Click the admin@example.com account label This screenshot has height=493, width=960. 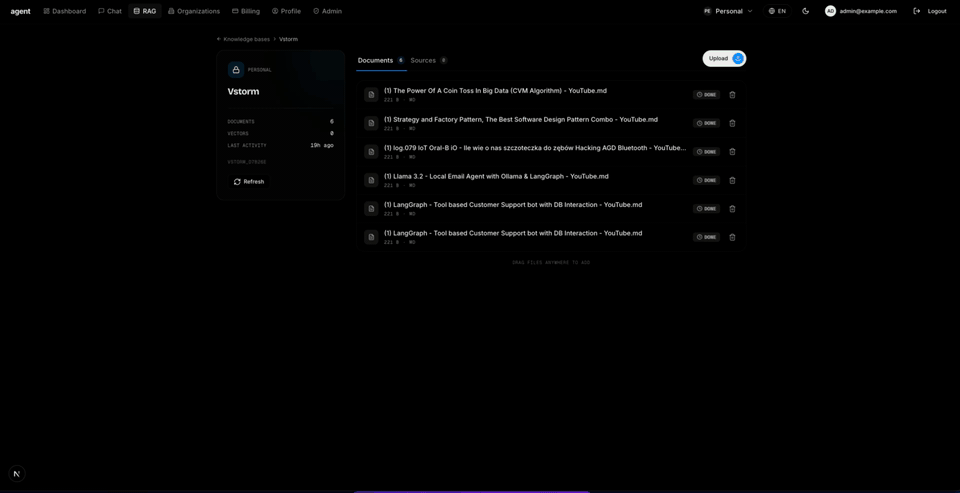pos(869,11)
